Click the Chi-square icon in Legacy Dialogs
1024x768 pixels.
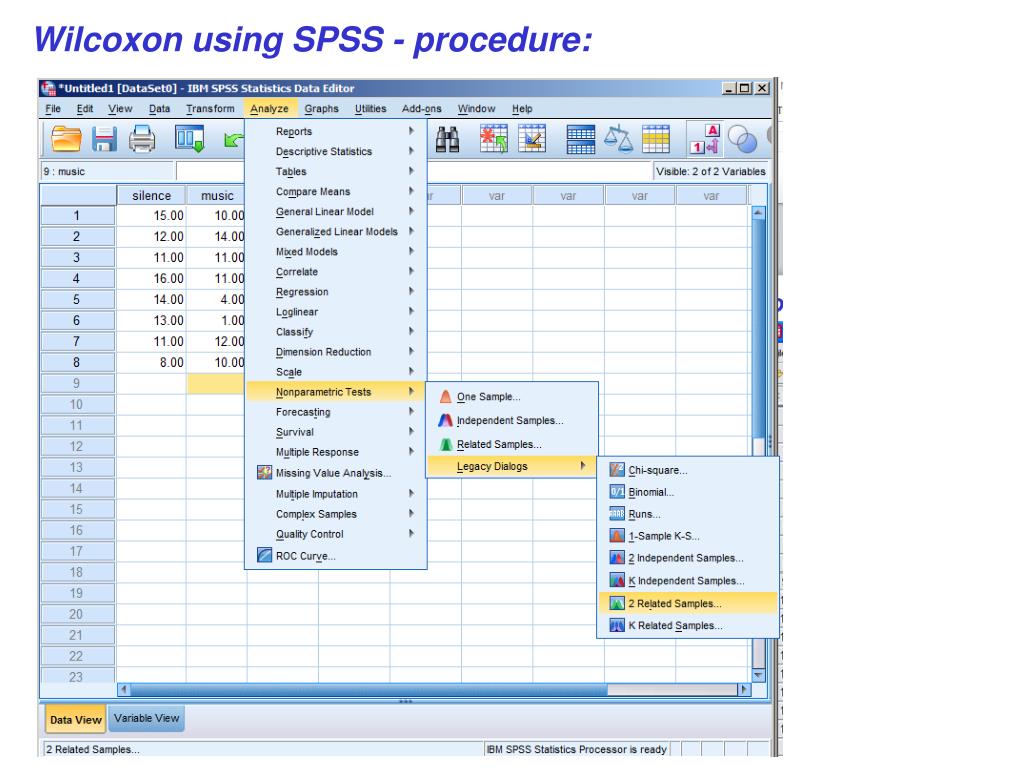[616, 470]
